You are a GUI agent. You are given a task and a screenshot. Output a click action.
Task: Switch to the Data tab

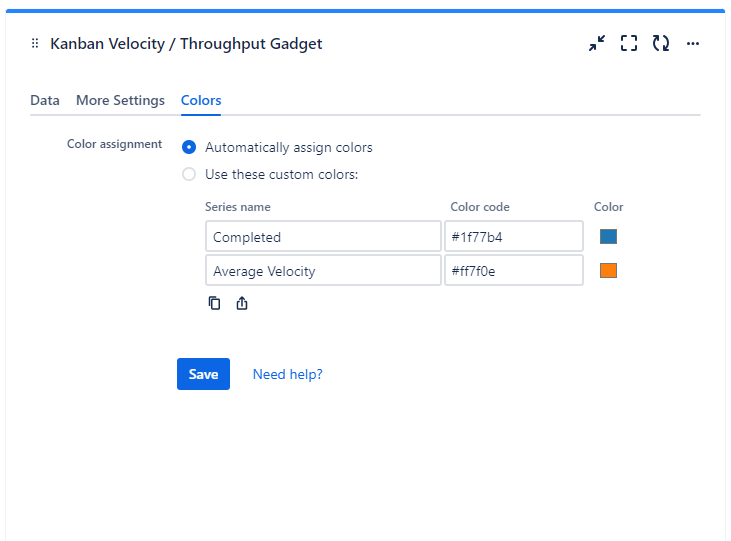pyautogui.click(x=45, y=100)
